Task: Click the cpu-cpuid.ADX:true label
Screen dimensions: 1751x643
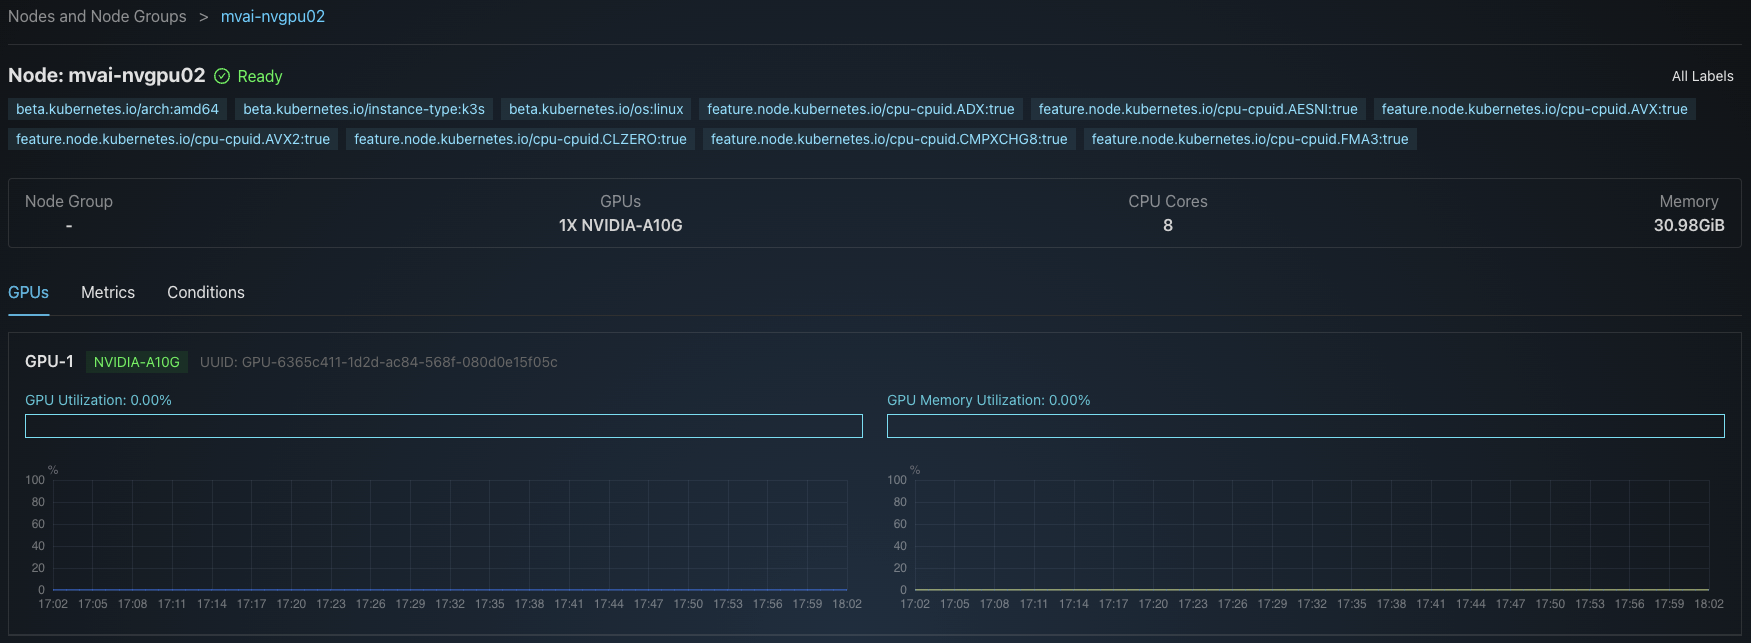Action: coord(860,109)
